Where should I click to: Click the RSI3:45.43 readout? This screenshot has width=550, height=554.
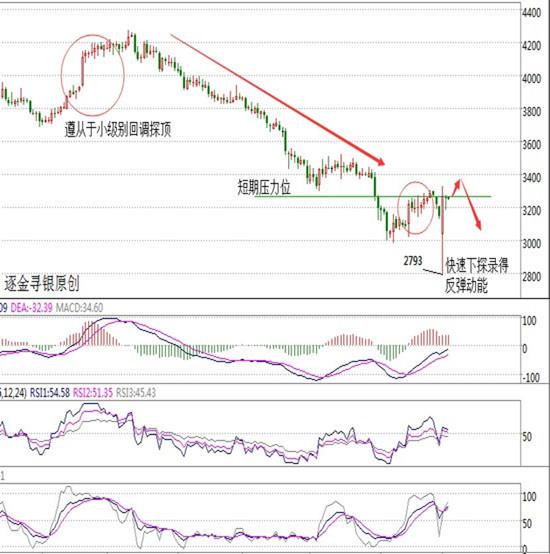(136, 393)
